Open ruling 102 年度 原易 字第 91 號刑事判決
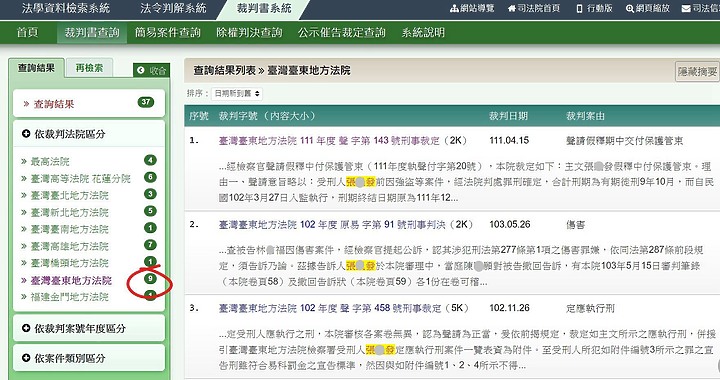The height and width of the screenshot is (380, 720). coord(332,224)
